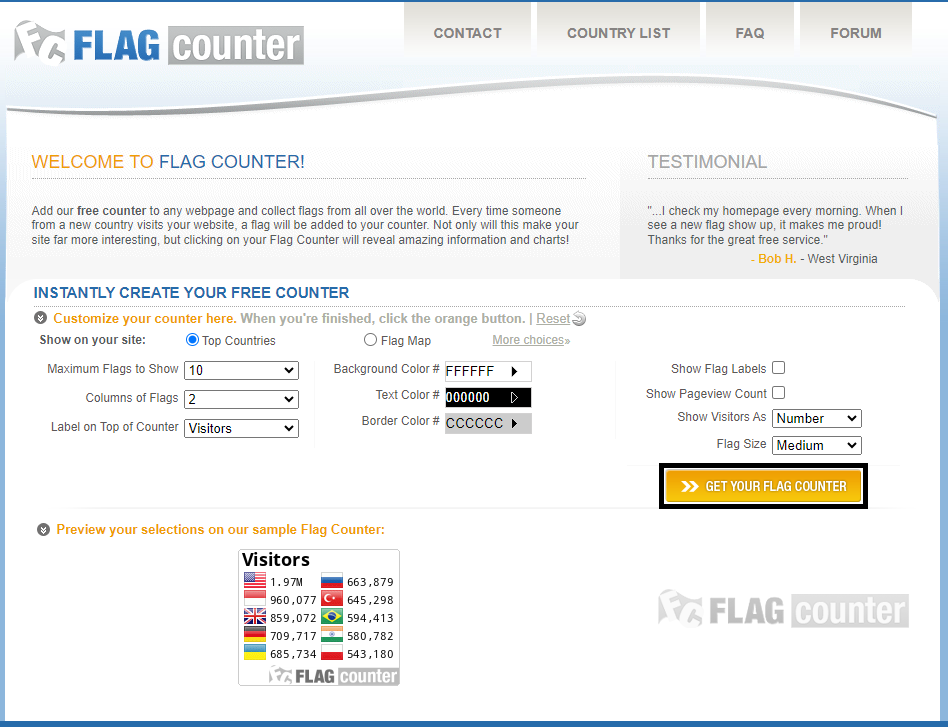The width and height of the screenshot is (948, 727).
Task: Select the Top Countries radio button
Action: pos(192,340)
